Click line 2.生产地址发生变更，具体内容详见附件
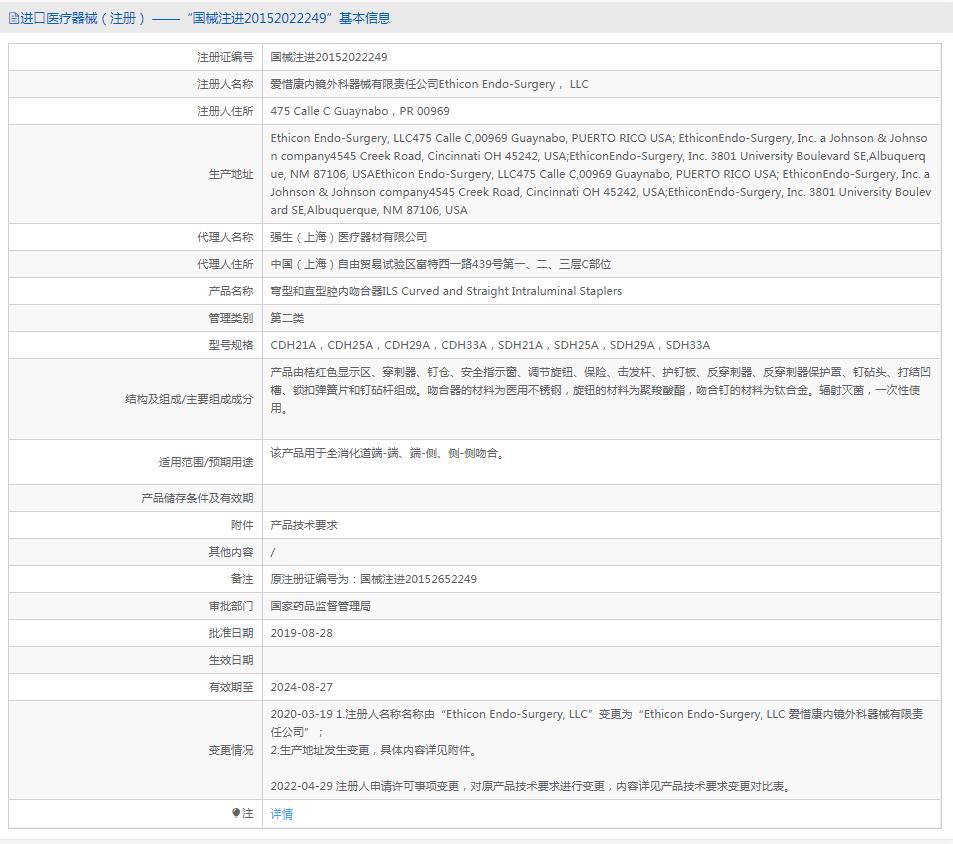The height and width of the screenshot is (844, 953). point(374,750)
